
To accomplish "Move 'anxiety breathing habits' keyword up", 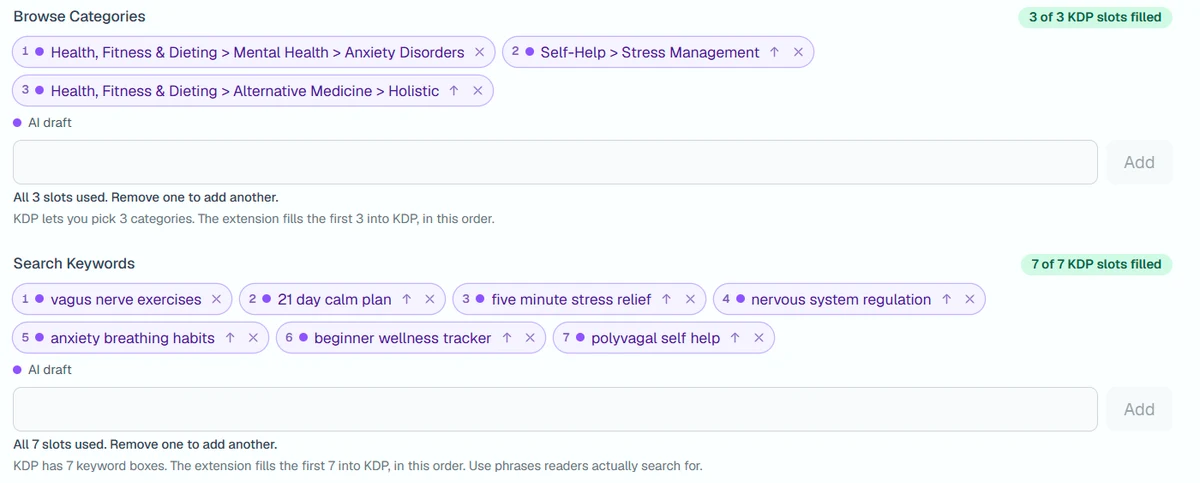I will click(x=230, y=338).
